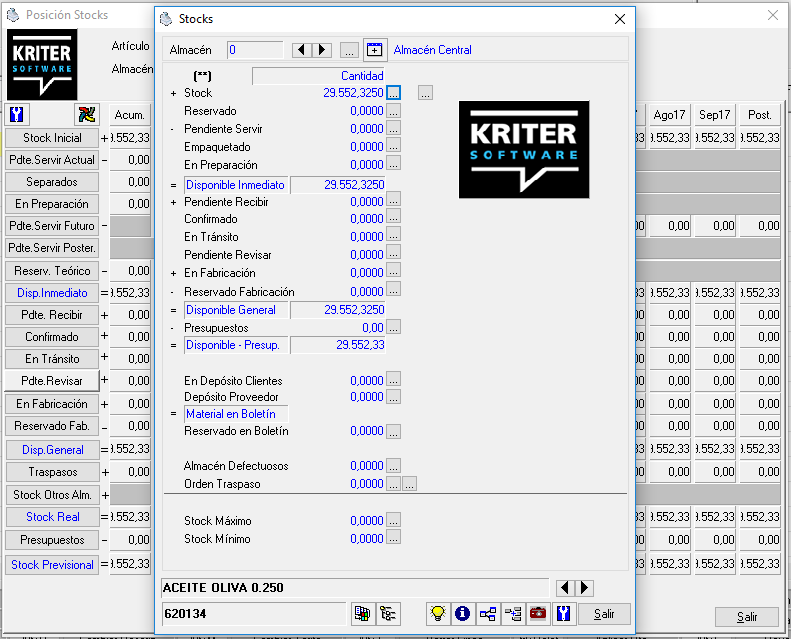
Task: Open Empaquetado detail ellipsis button
Action: coord(393,146)
